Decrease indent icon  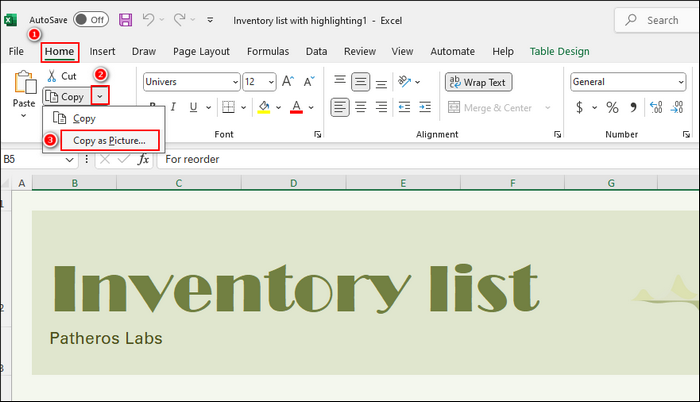click(404, 107)
